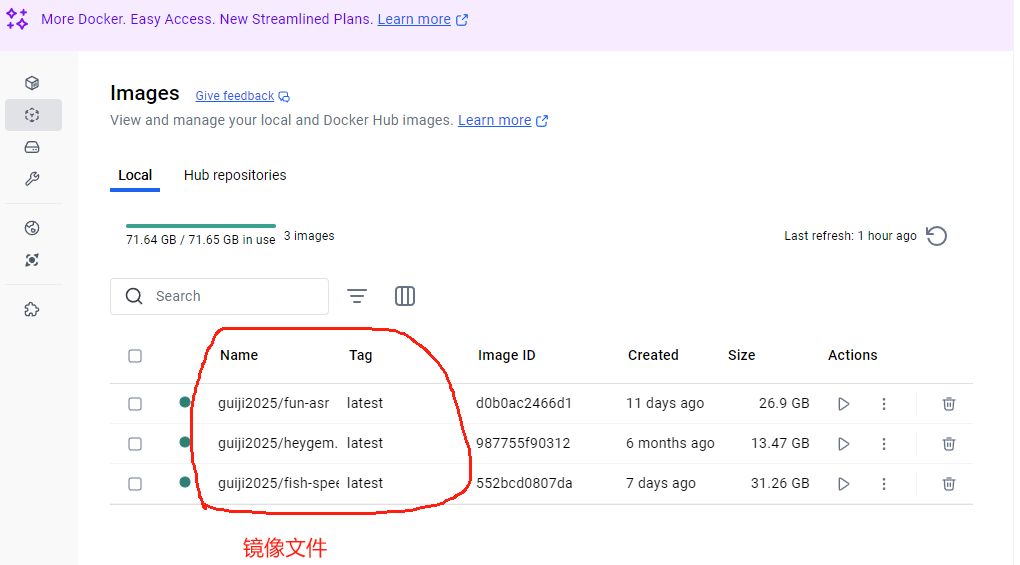Open more actions for guiji2025/fun-asr
This screenshot has width=1020, height=565.
coord(883,404)
